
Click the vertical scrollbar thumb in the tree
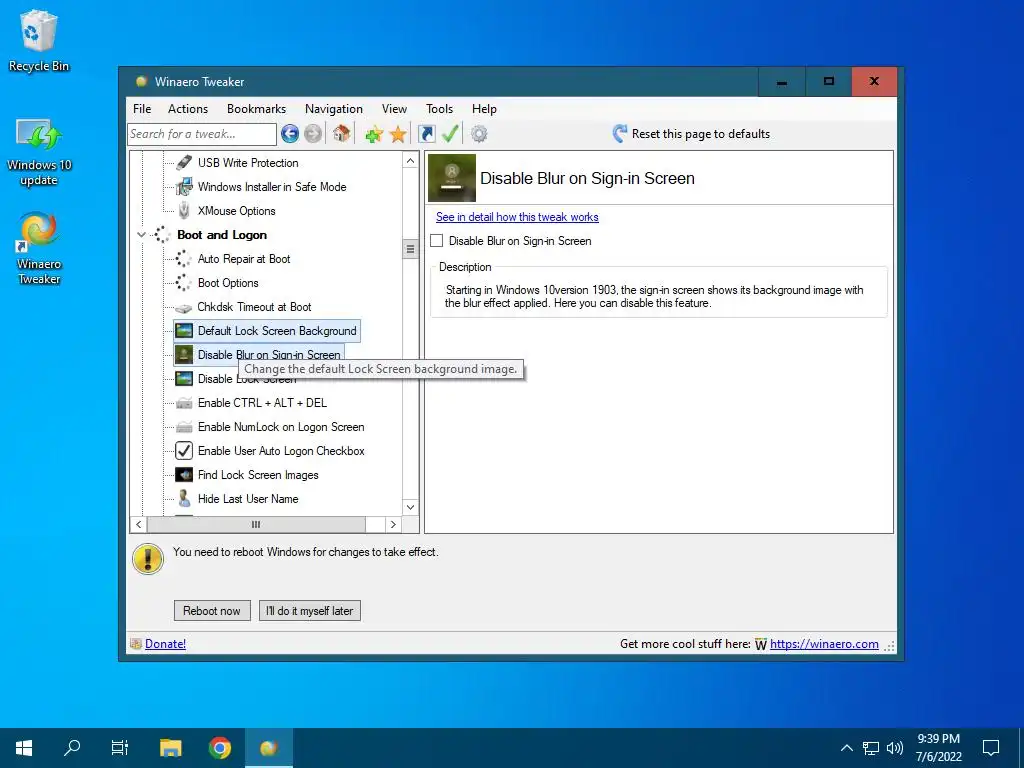(x=410, y=249)
